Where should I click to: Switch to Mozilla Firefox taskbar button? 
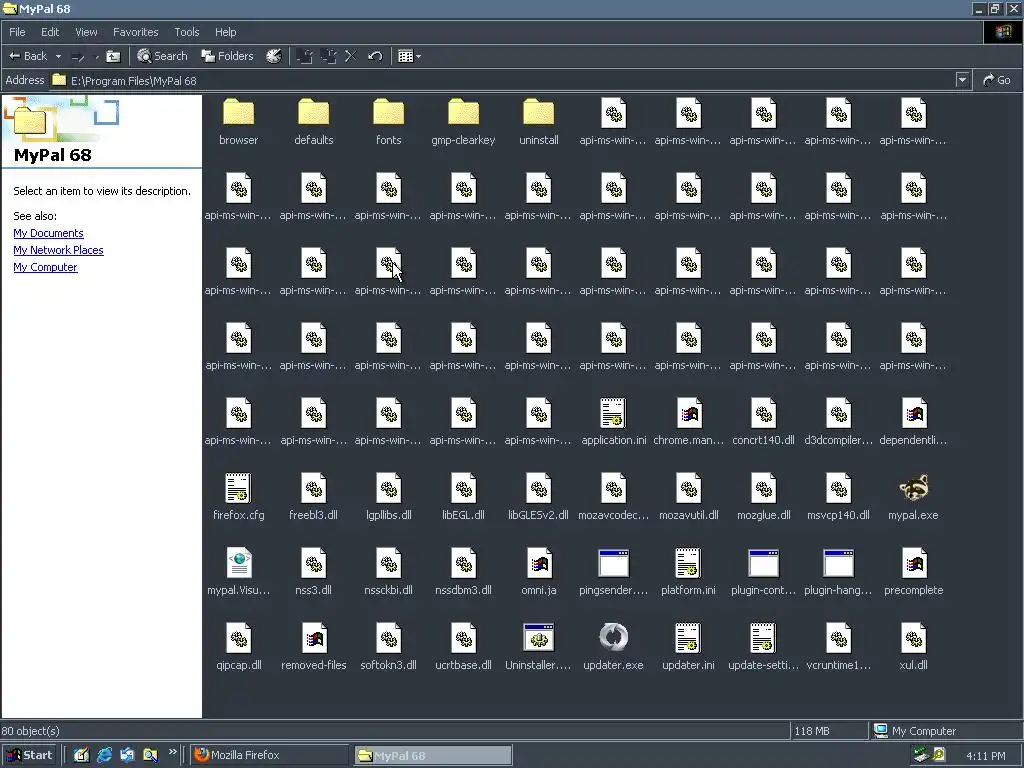point(269,755)
